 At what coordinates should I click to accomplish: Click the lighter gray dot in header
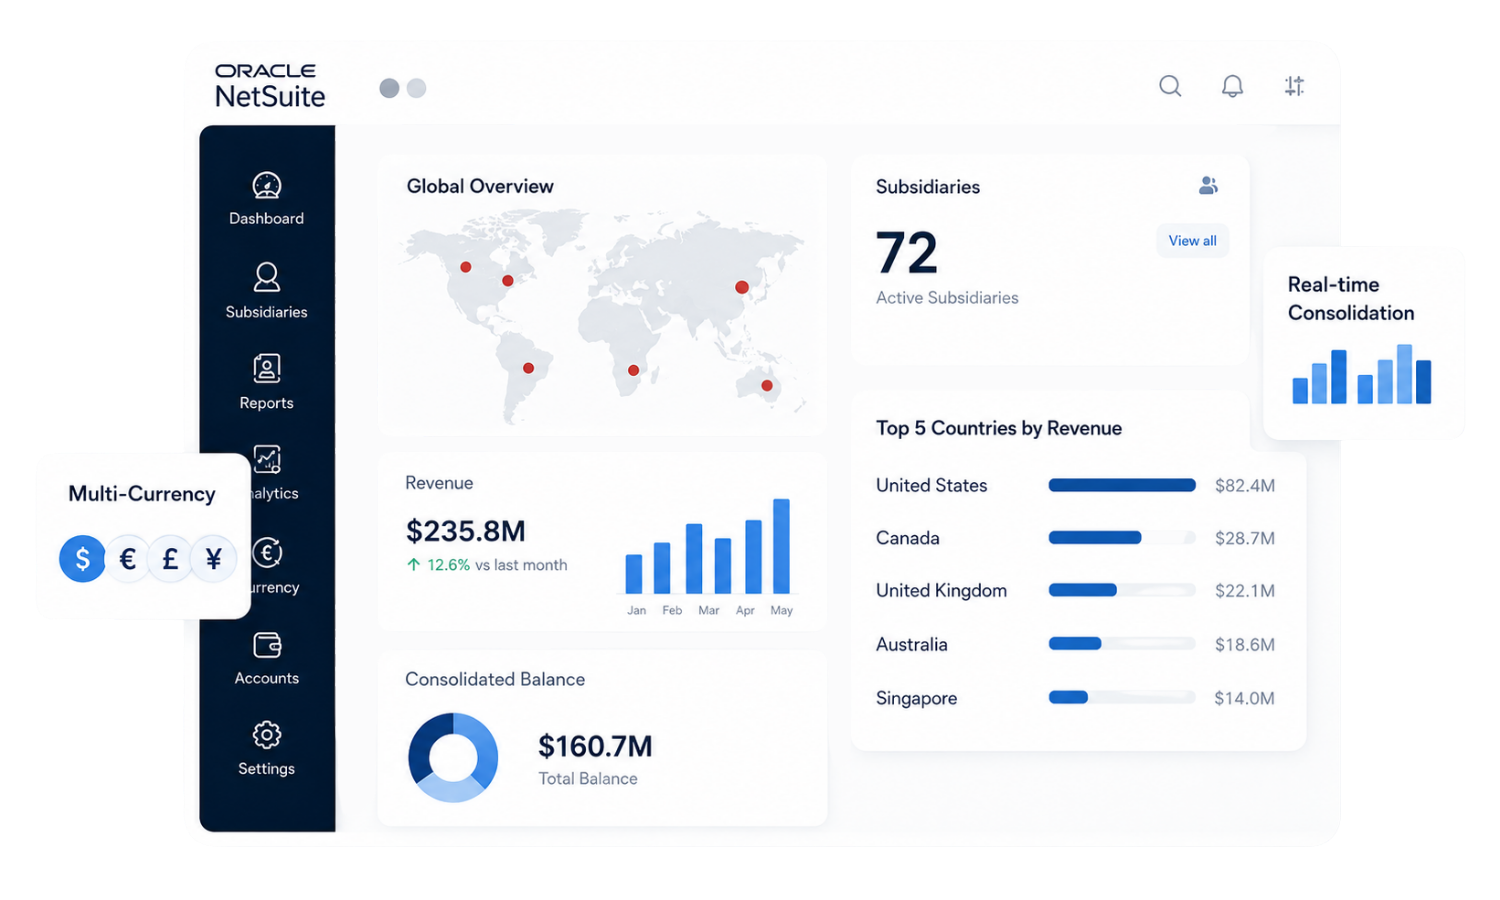pos(417,88)
